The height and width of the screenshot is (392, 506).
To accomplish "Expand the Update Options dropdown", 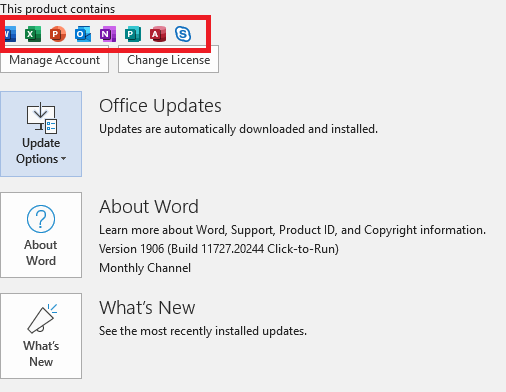I will pos(41,134).
